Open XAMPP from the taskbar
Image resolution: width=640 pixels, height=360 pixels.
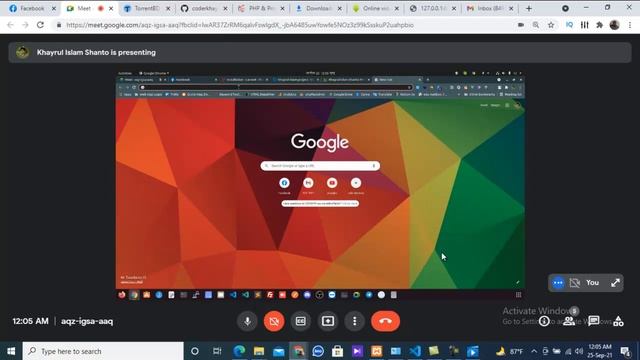click(x=376, y=351)
